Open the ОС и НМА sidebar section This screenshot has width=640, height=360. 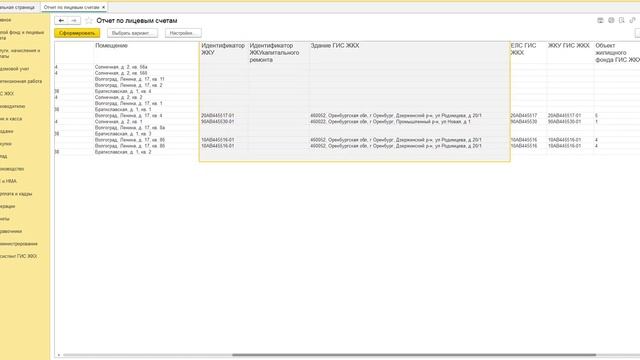(9, 181)
